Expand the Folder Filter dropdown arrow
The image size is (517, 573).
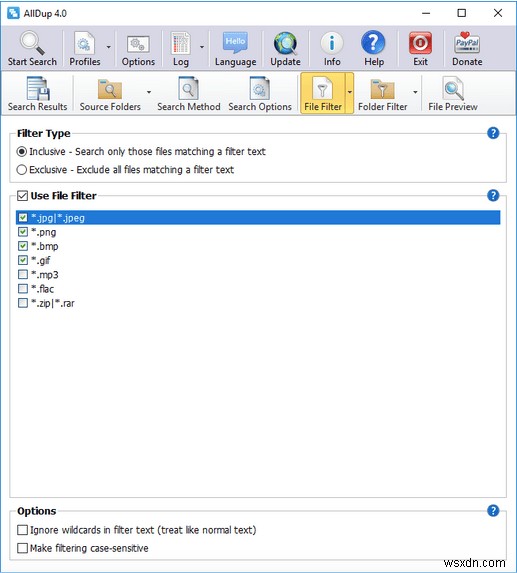pyautogui.click(x=415, y=92)
